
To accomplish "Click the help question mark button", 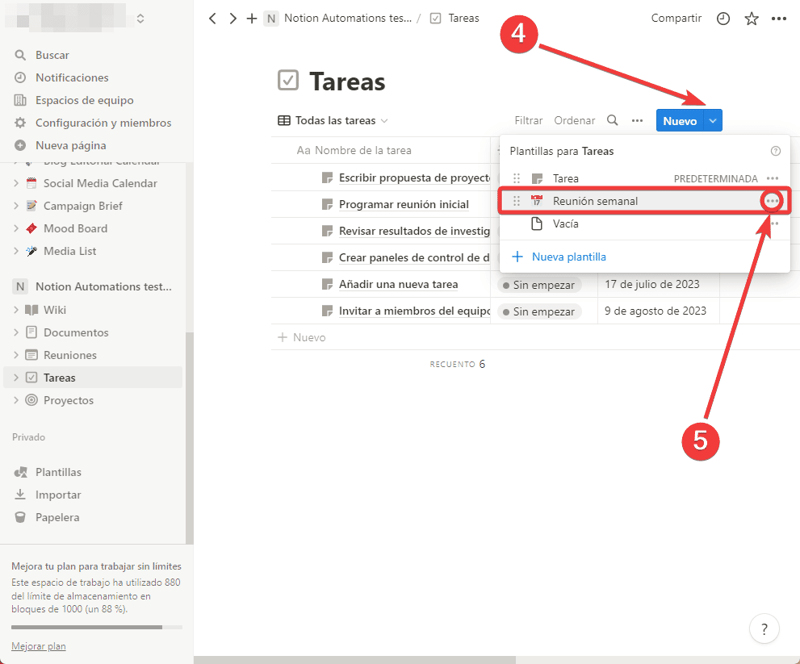I will 764,629.
